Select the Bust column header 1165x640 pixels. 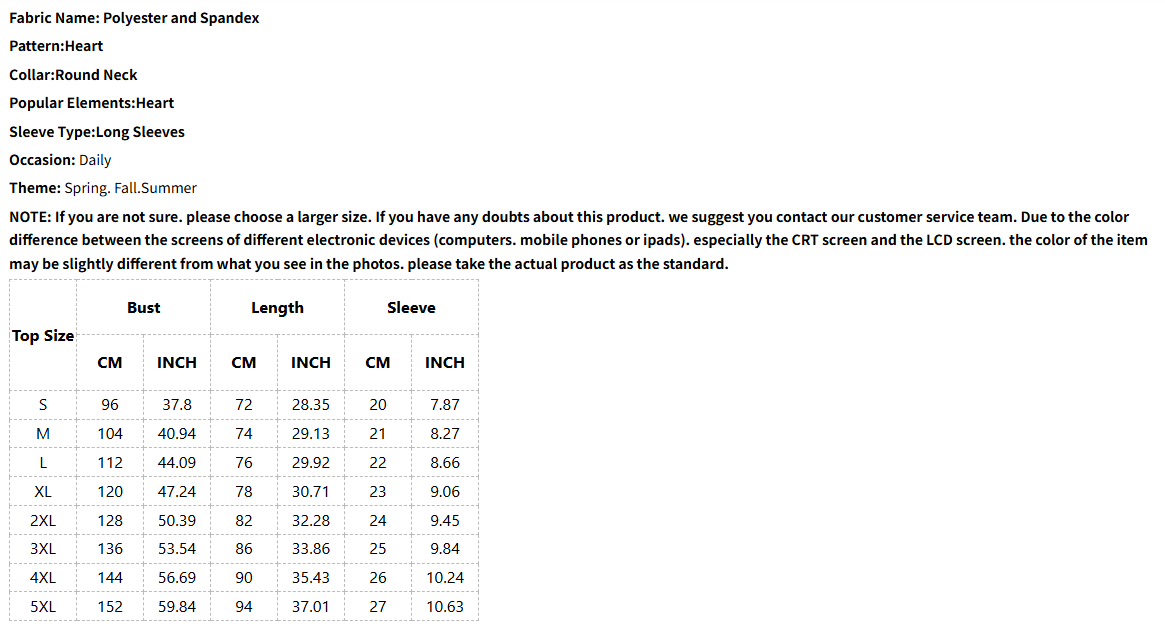pos(143,308)
